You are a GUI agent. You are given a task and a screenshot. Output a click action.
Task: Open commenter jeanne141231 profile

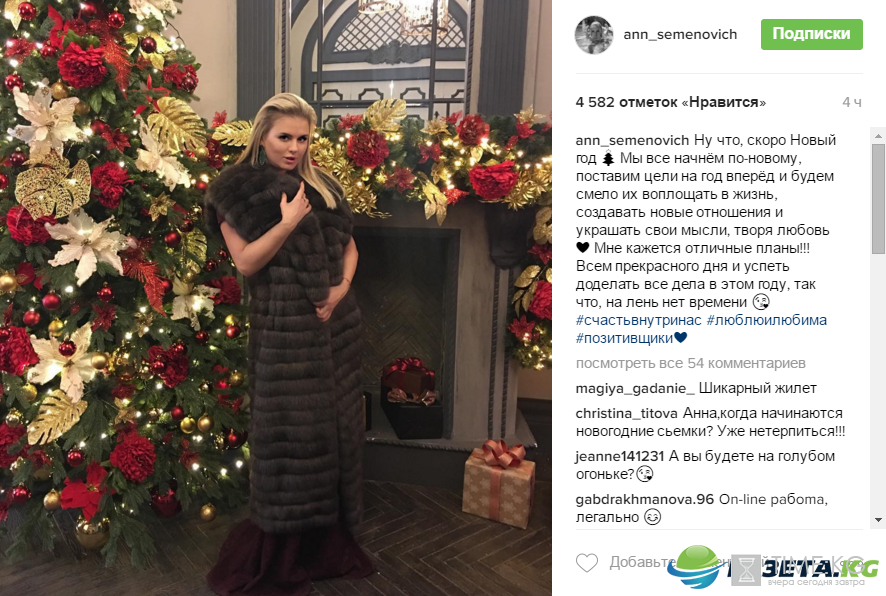coord(620,456)
